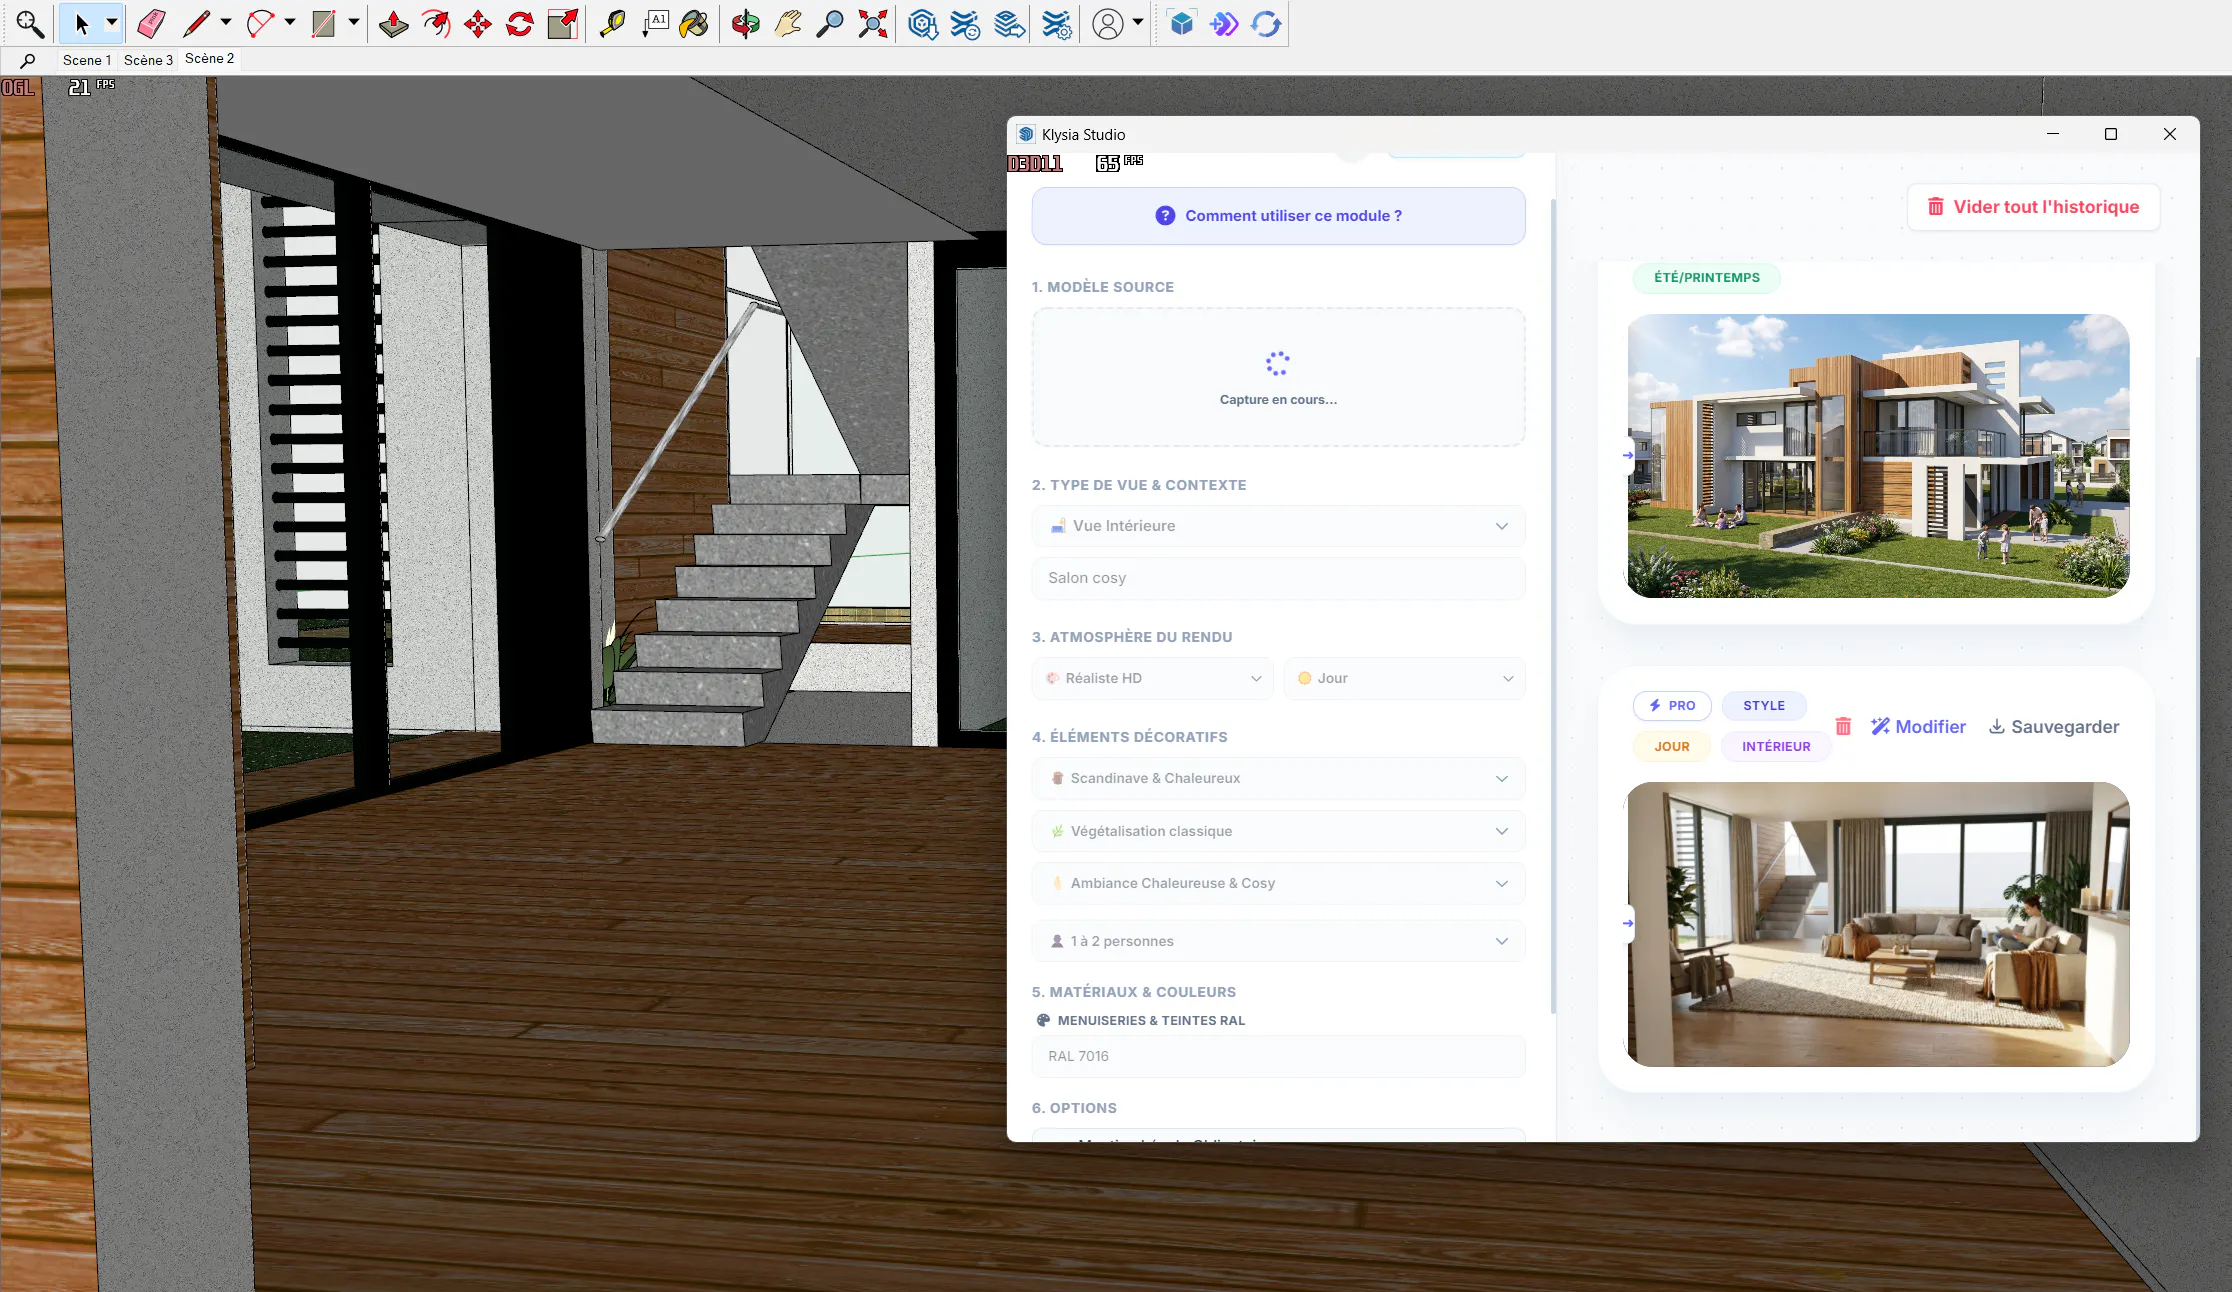The image size is (2232, 1292).
Task: Activate the Push/Pull tool
Action: (393, 24)
